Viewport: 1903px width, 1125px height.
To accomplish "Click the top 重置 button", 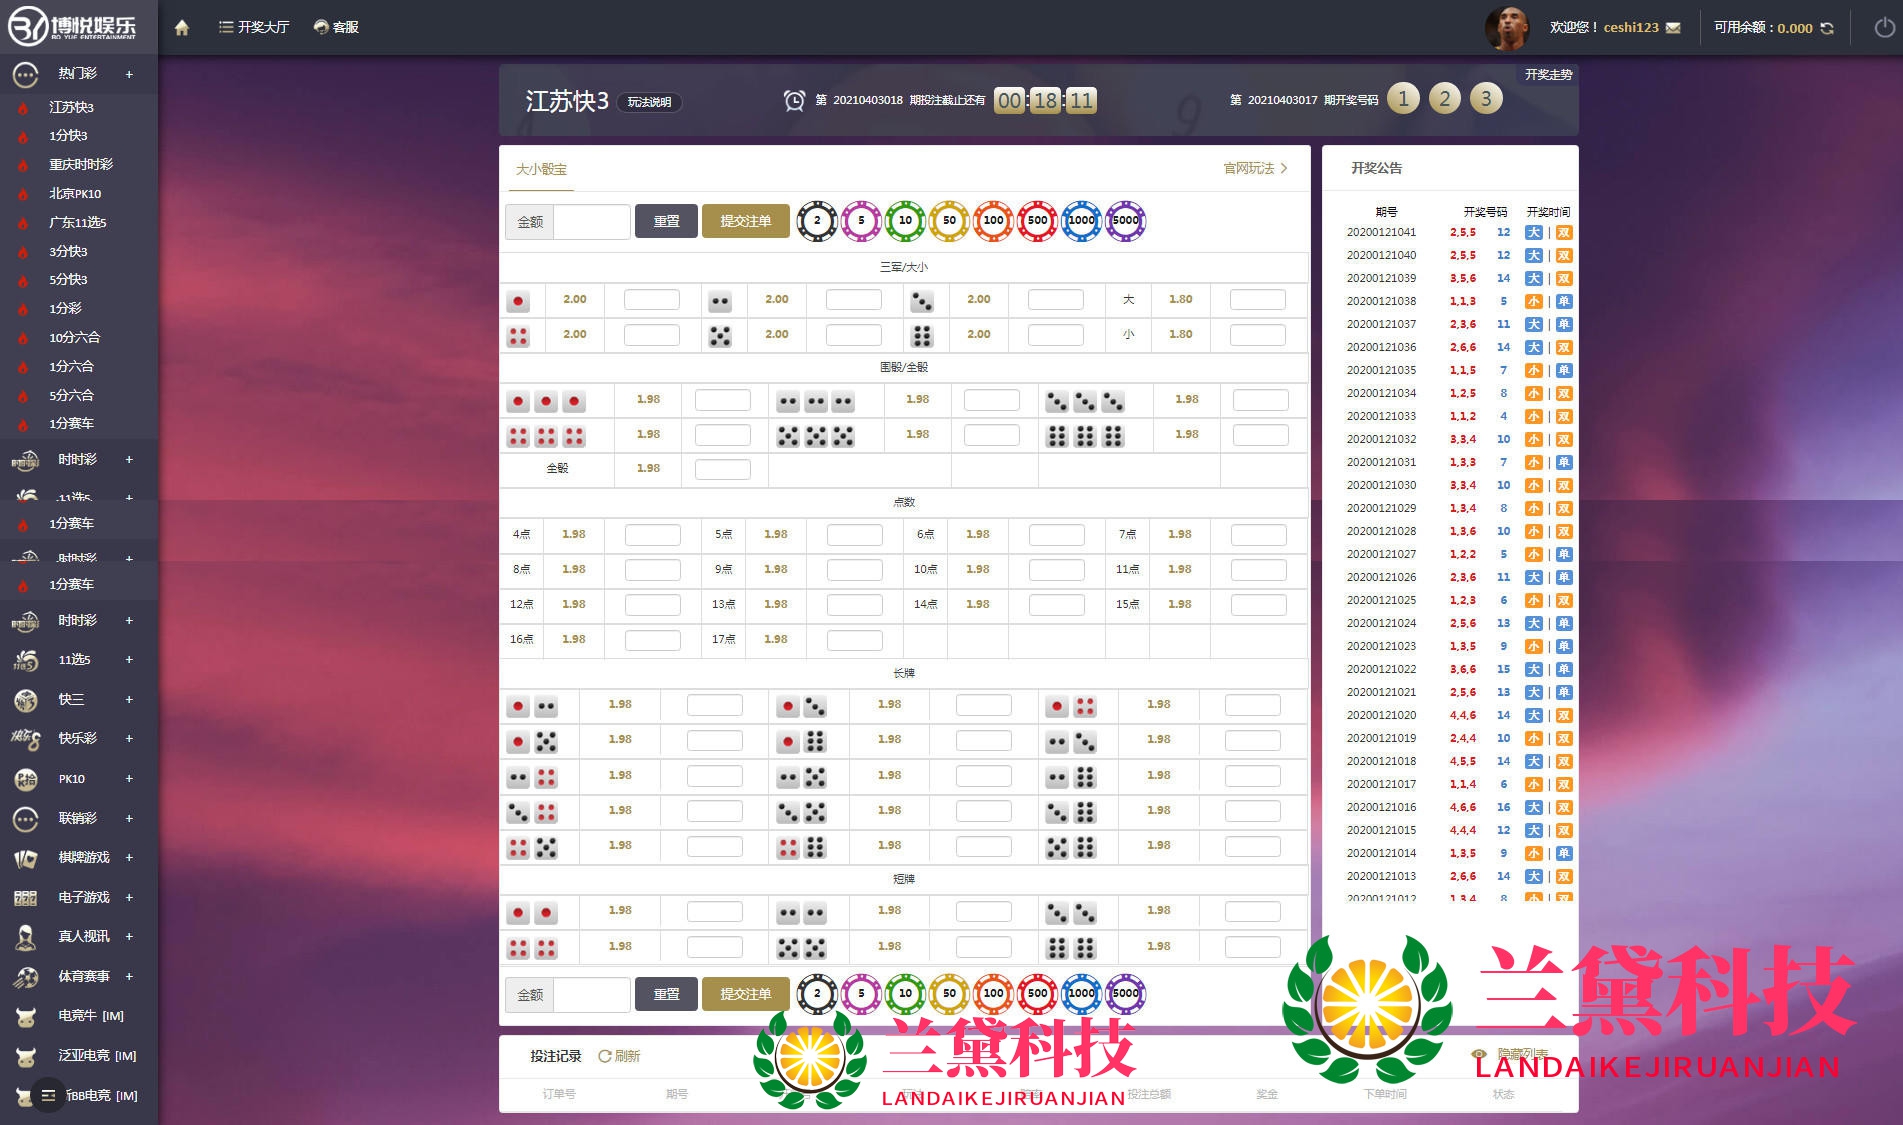I will (x=666, y=221).
